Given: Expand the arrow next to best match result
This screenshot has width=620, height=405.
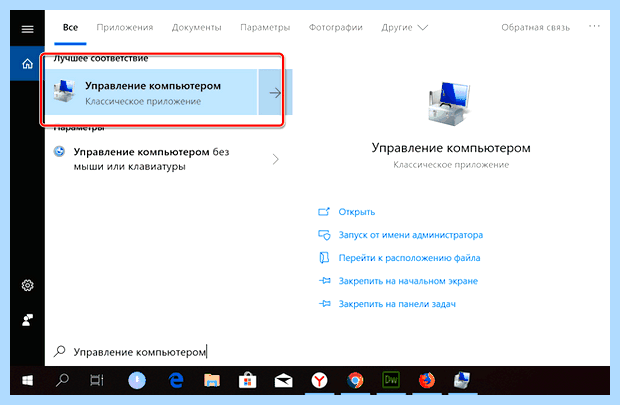Looking at the screenshot, I should [x=275, y=93].
